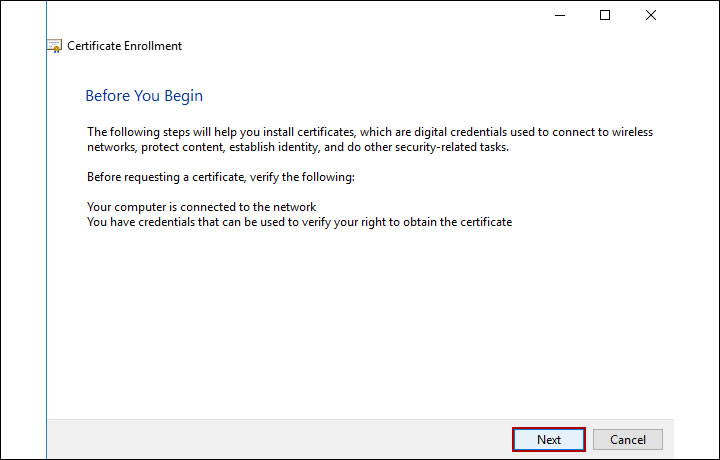This screenshot has width=720, height=460.
Task: Select the 'Before You Begin' heading
Action: coord(144,96)
